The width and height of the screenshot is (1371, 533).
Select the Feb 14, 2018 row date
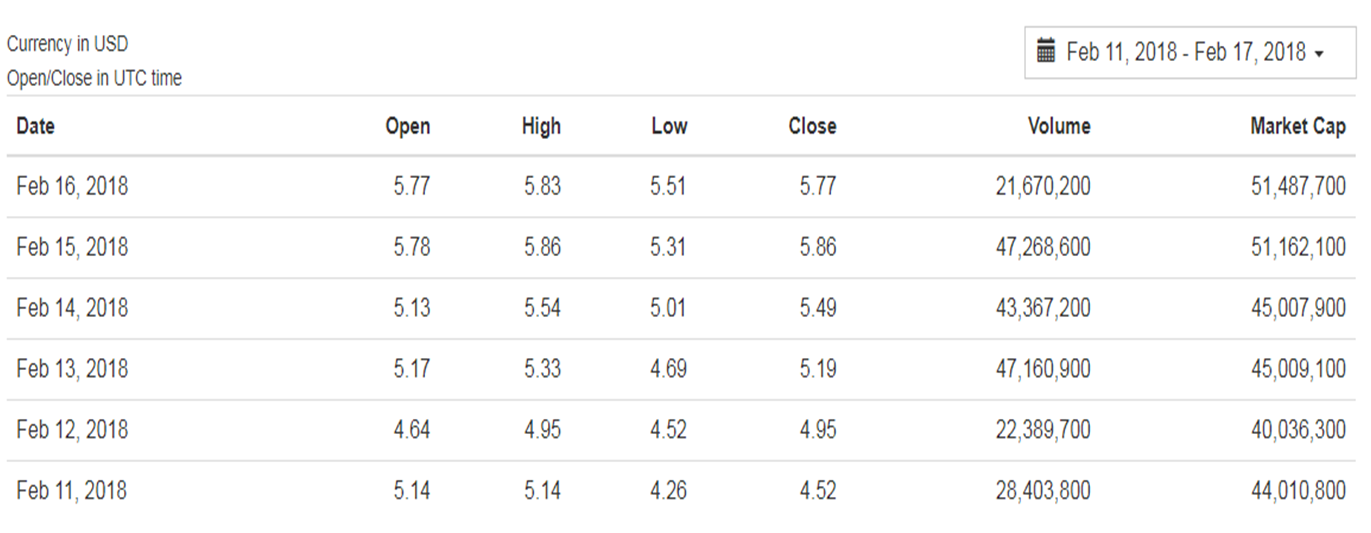(x=72, y=308)
